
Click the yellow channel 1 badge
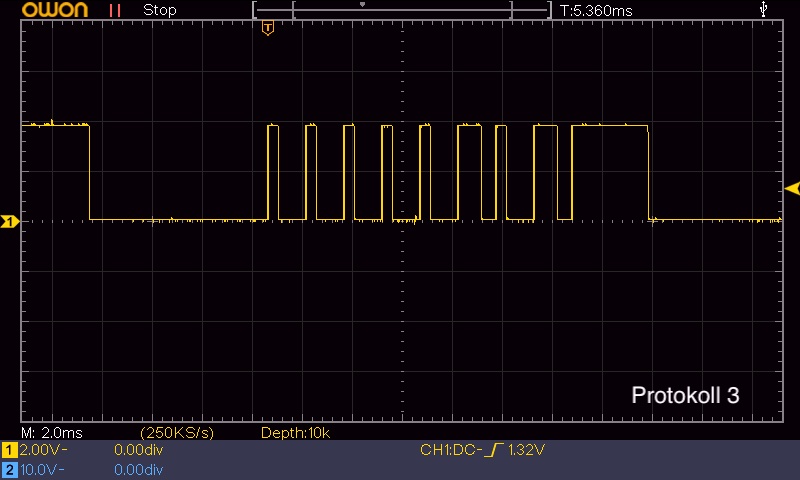point(9,450)
